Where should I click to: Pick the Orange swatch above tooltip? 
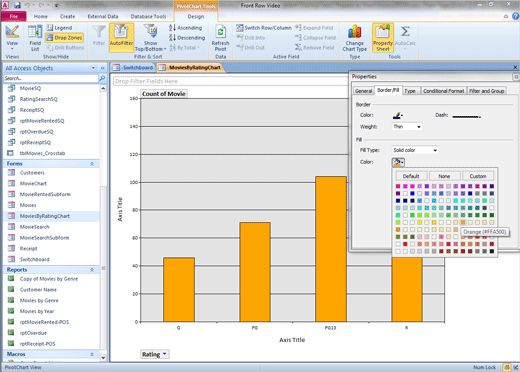pyautogui.click(x=463, y=222)
